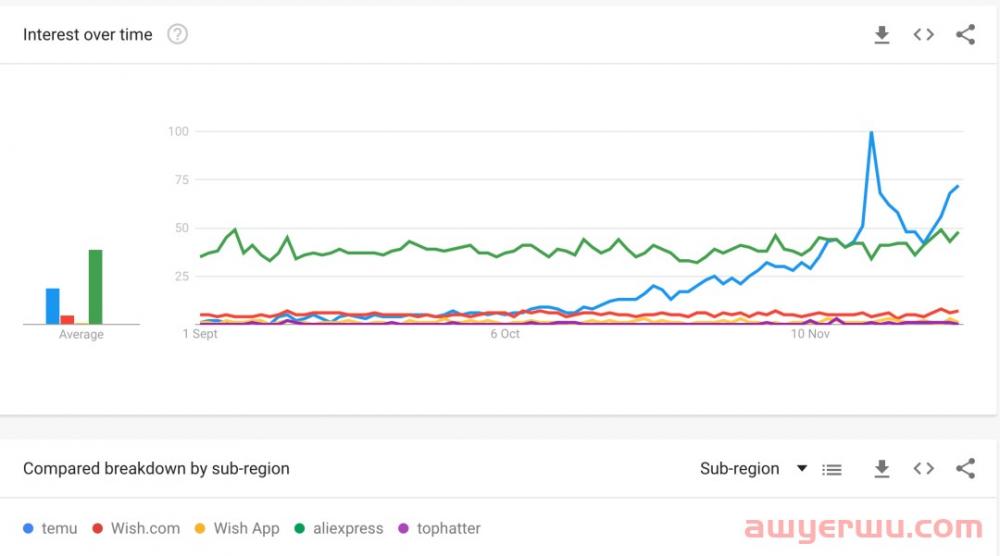Download Interest over time chart data
1000x556 pixels.
coord(881,35)
